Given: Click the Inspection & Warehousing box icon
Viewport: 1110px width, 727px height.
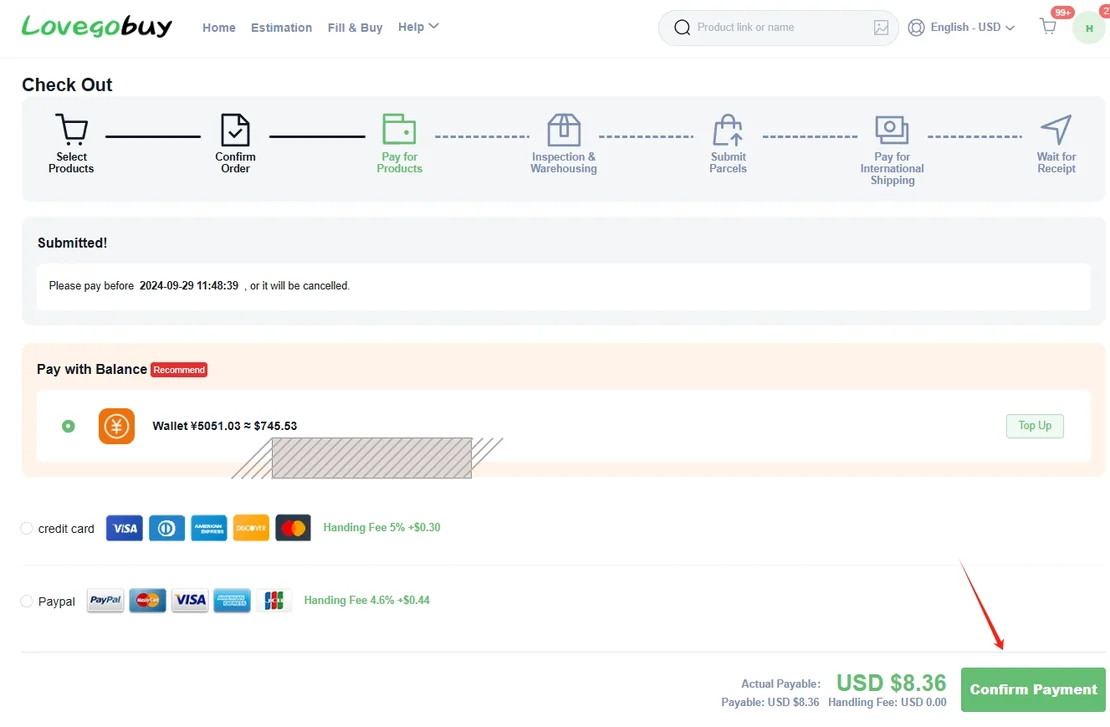Looking at the screenshot, I should [563, 130].
